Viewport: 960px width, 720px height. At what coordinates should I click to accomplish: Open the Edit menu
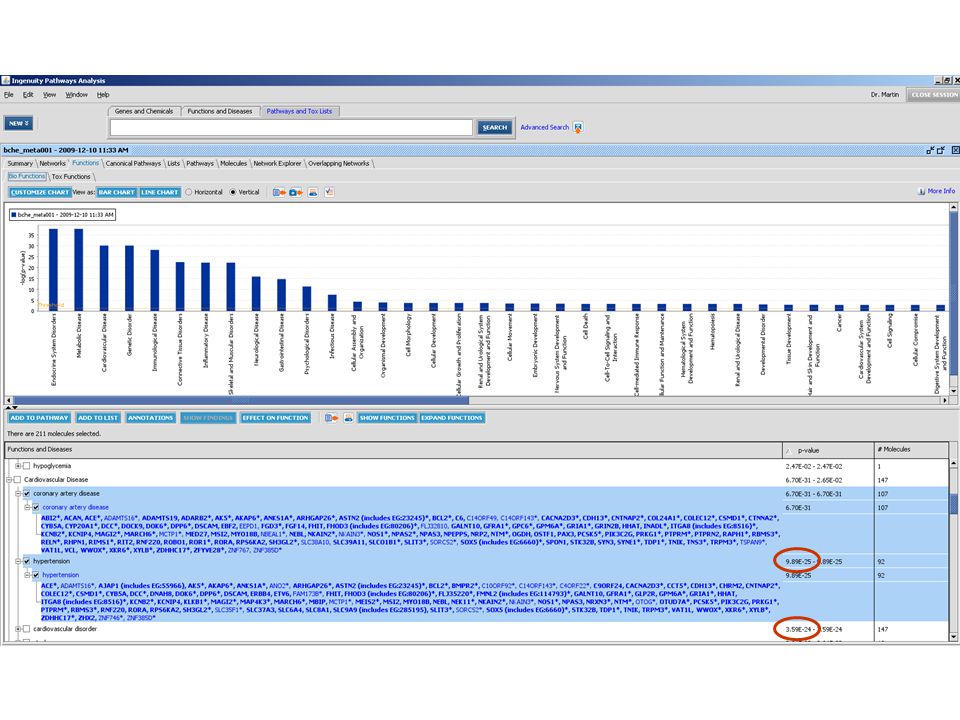click(28, 95)
